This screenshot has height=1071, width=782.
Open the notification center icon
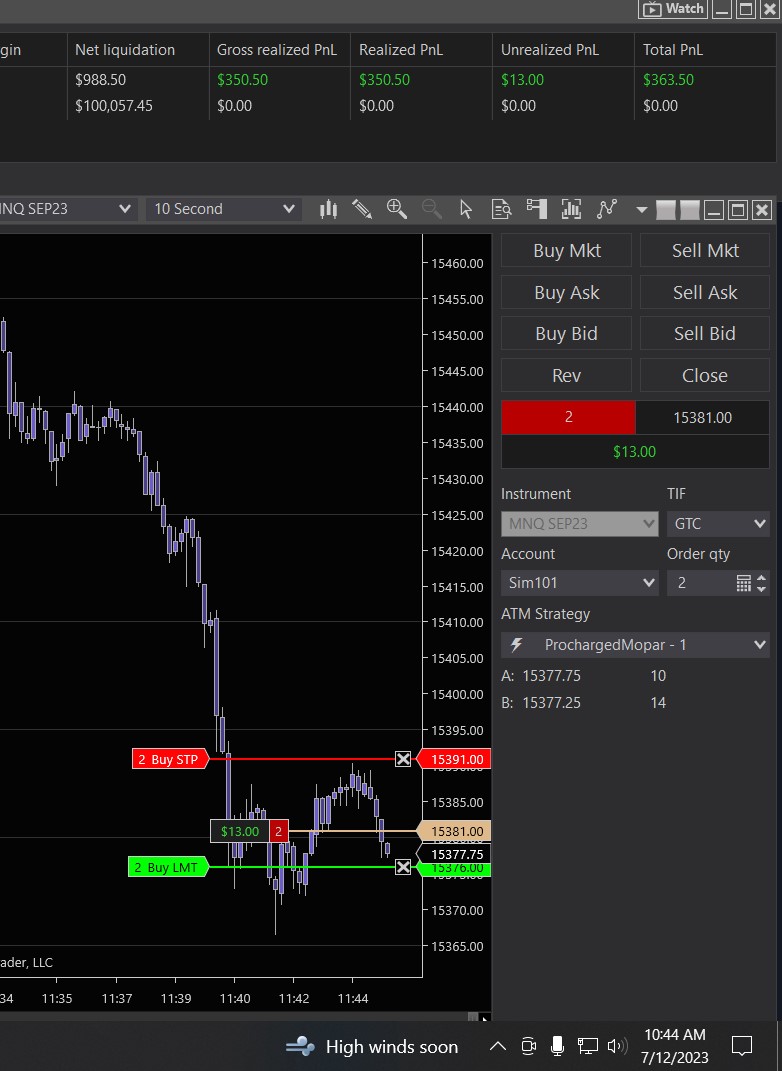tap(742, 1046)
